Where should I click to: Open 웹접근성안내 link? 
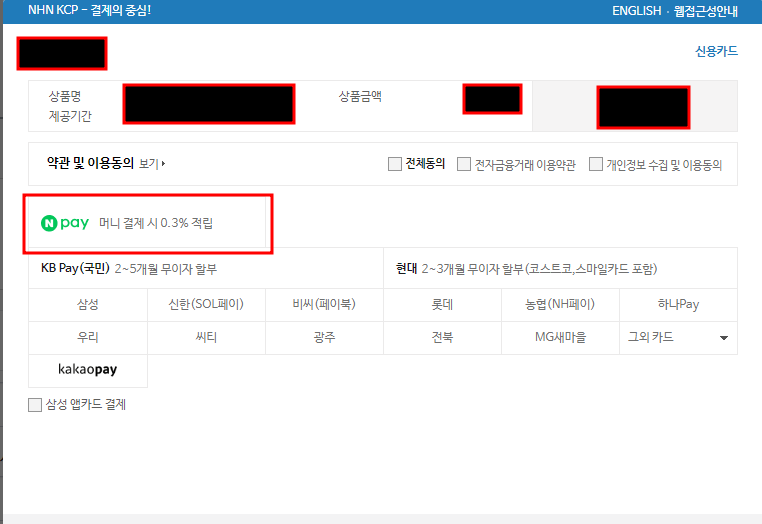point(706,11)
